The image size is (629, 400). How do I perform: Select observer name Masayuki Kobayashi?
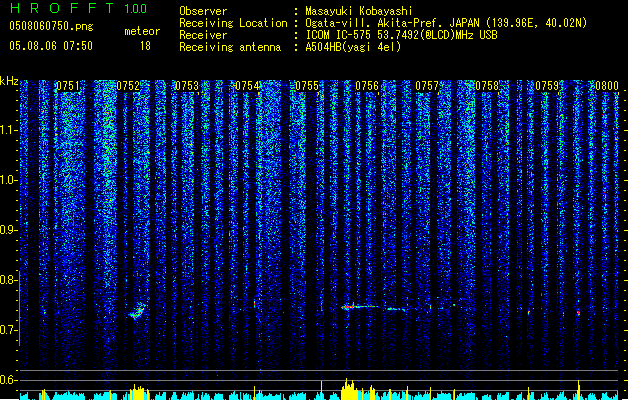coord(359,11)
